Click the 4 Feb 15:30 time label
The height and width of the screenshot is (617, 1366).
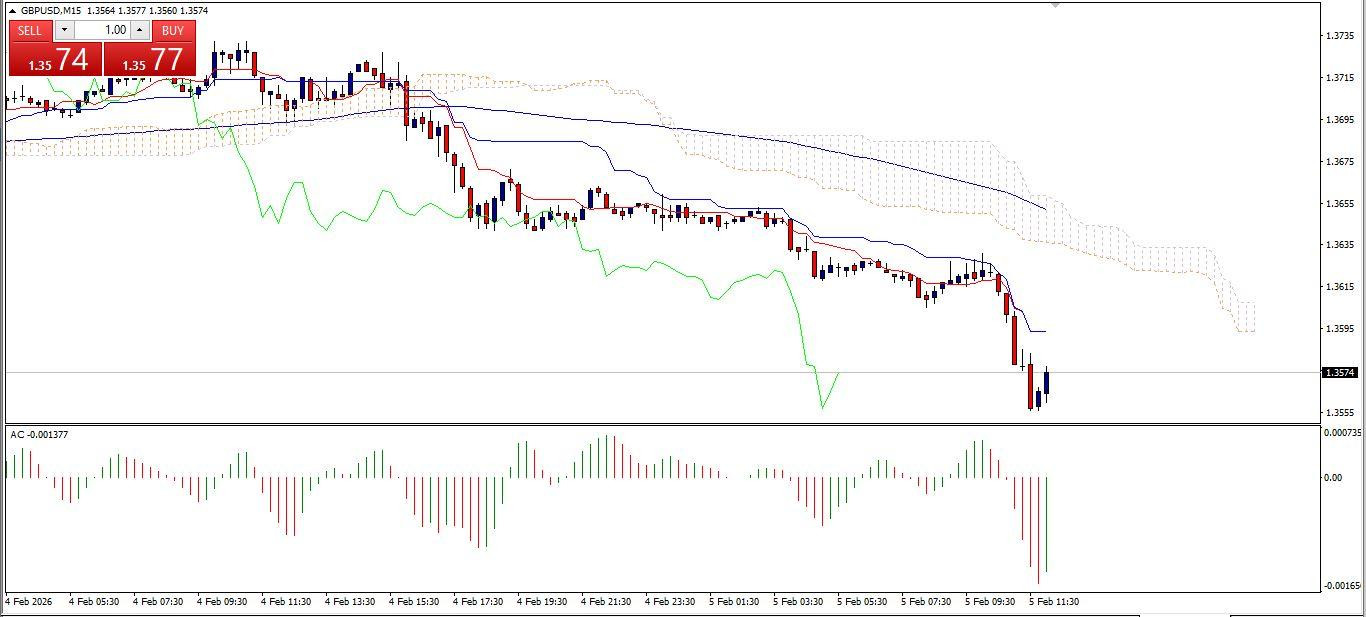(415, 602)
